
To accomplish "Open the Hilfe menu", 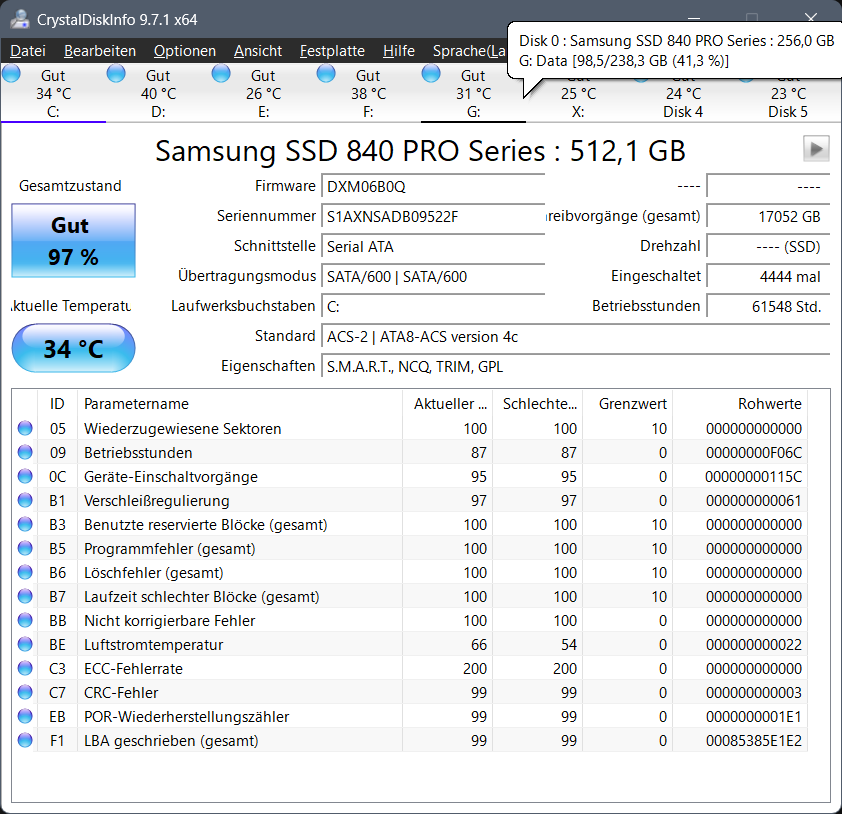I will point(398,51).
